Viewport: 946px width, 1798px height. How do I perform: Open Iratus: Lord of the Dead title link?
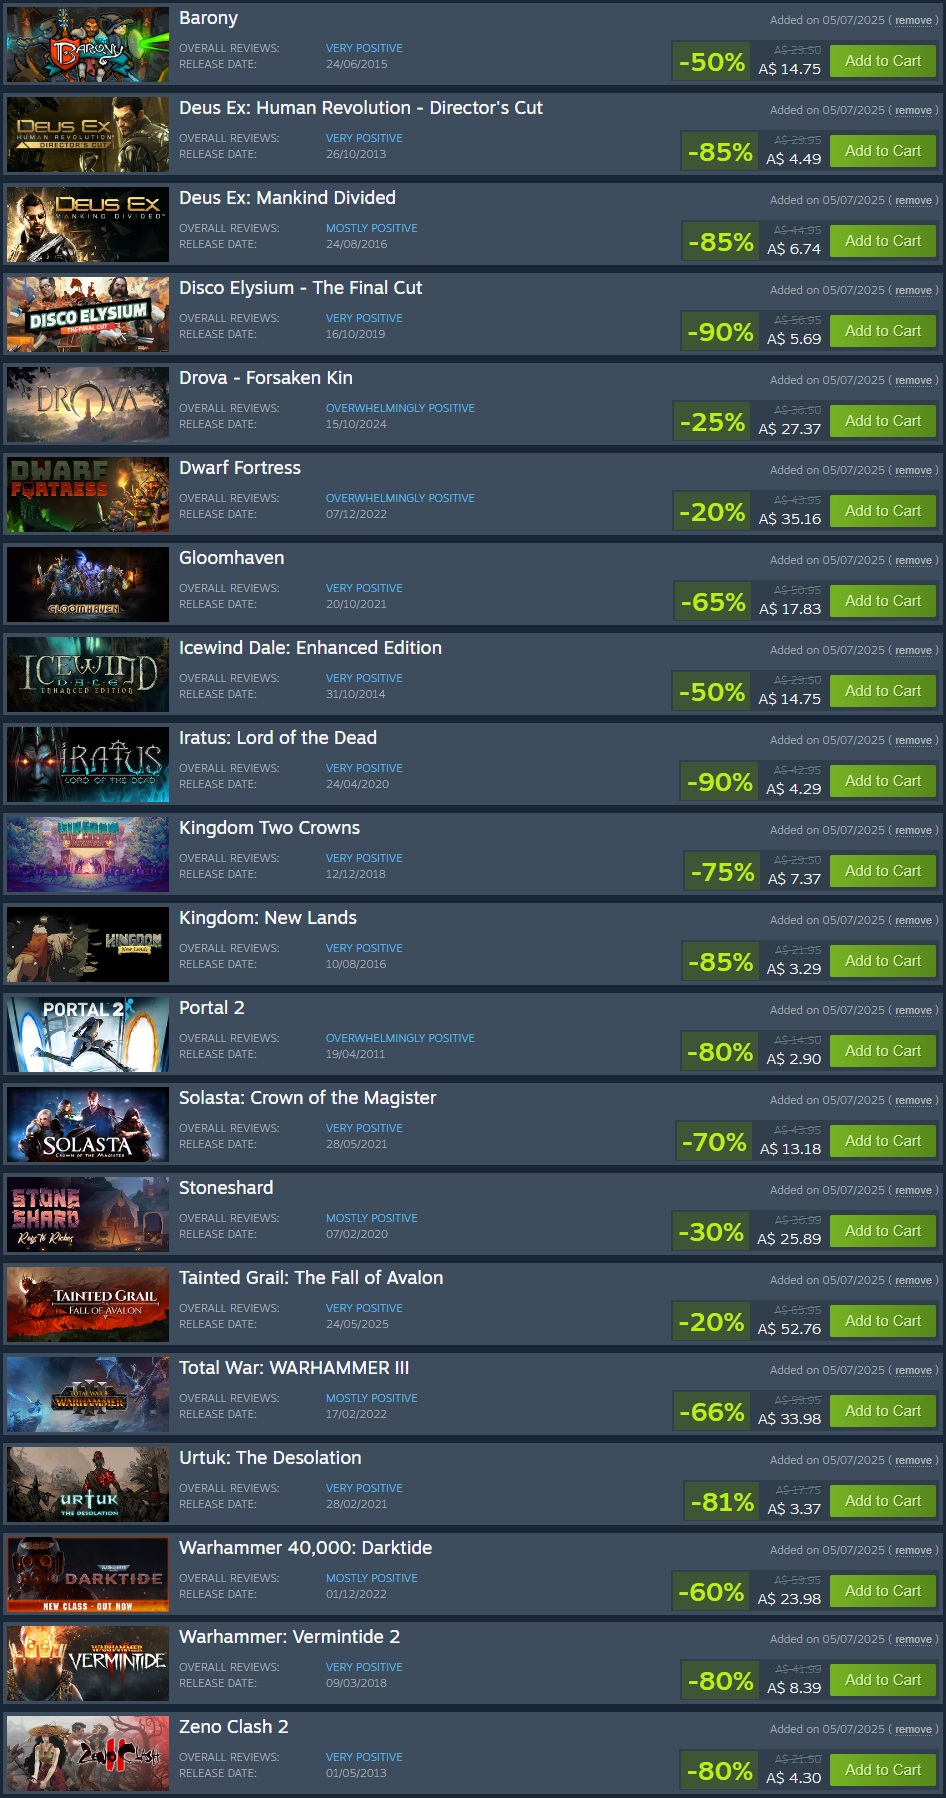278,738
